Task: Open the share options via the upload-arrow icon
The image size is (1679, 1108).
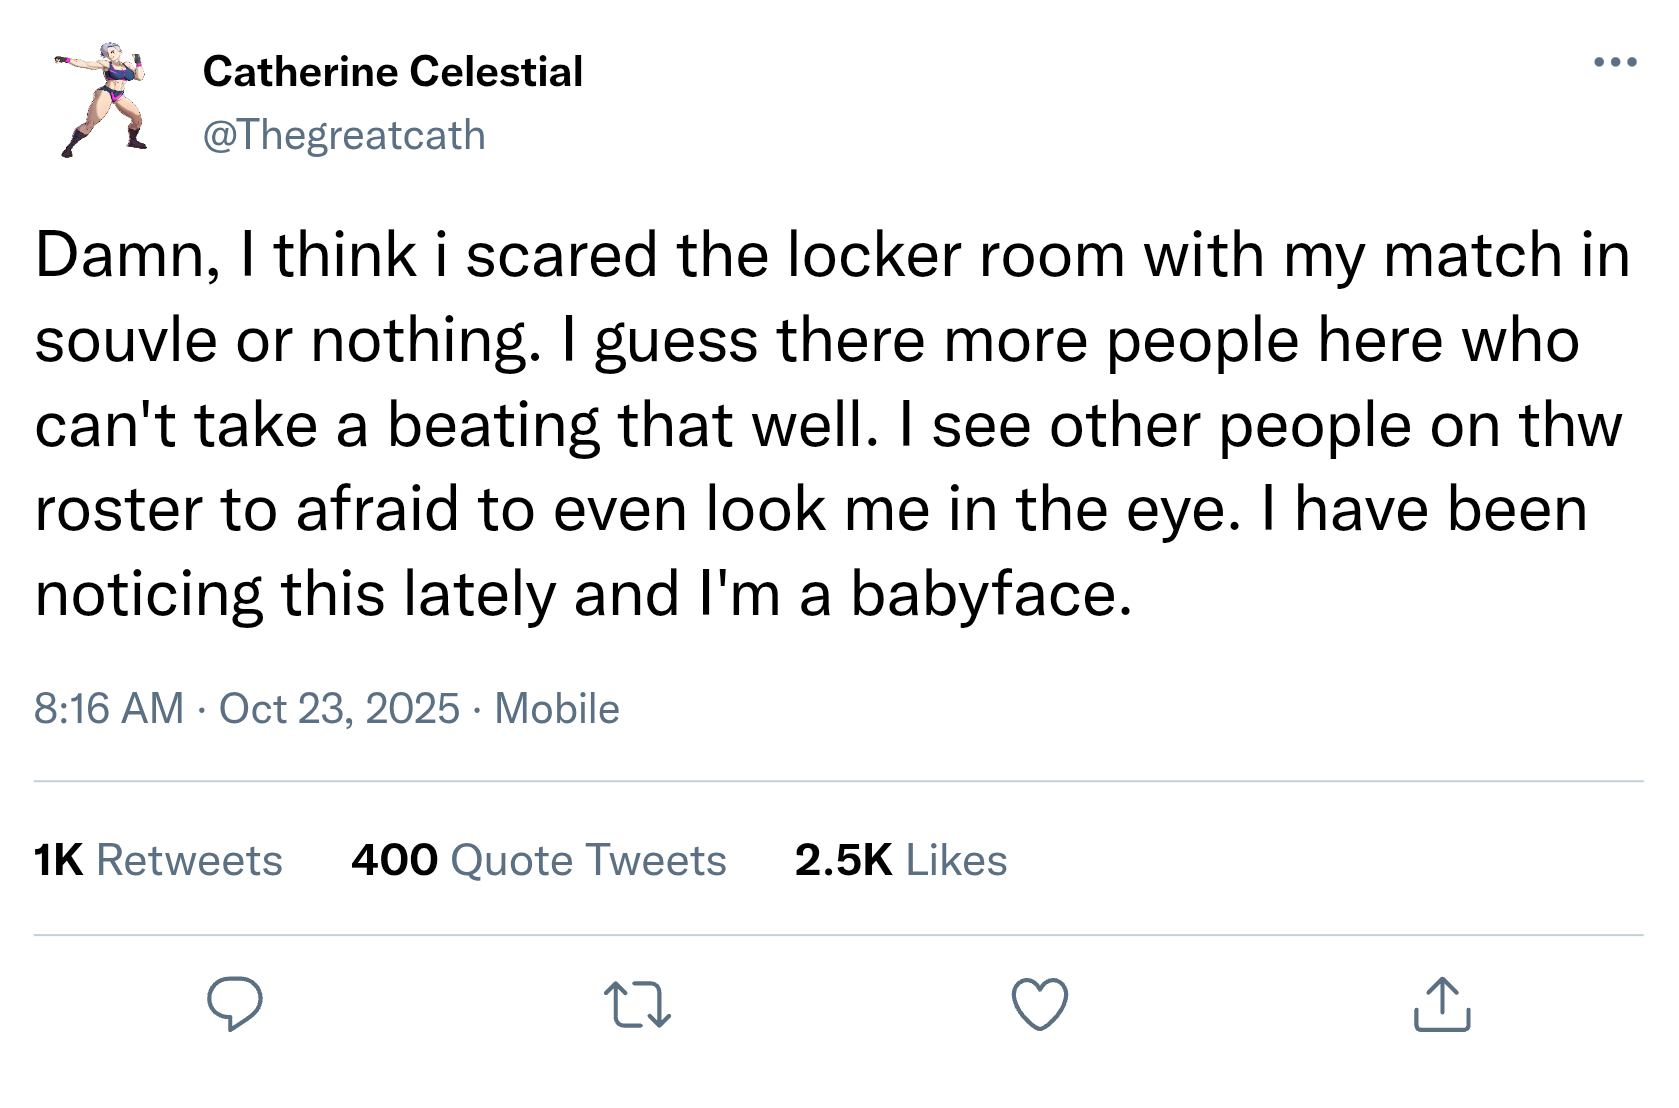Action: (x=1441, y=1004)
